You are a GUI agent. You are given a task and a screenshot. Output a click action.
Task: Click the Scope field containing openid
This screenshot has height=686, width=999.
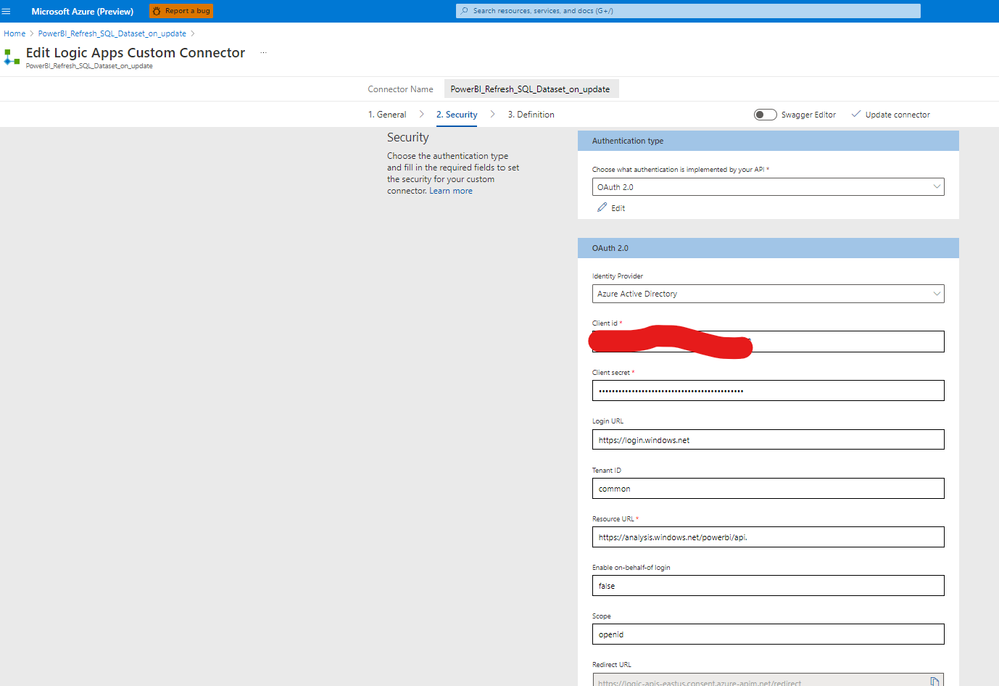[x=768, y=634]
